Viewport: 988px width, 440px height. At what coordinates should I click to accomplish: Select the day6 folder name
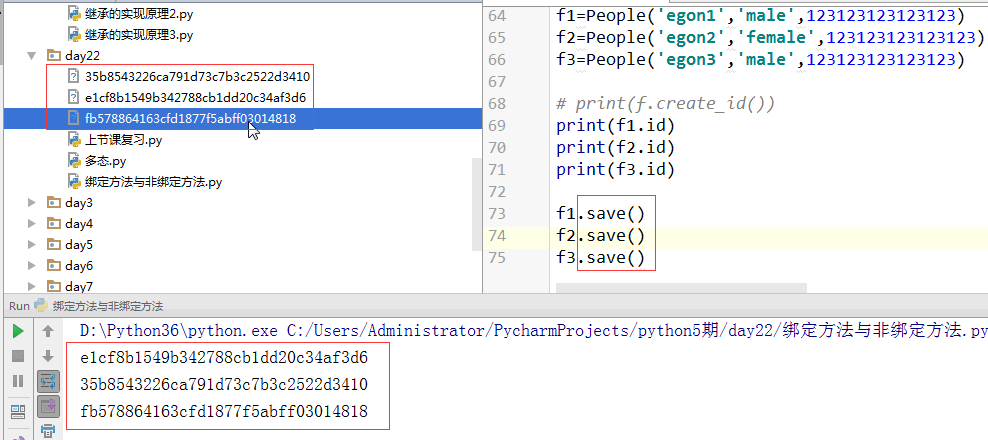79,265
